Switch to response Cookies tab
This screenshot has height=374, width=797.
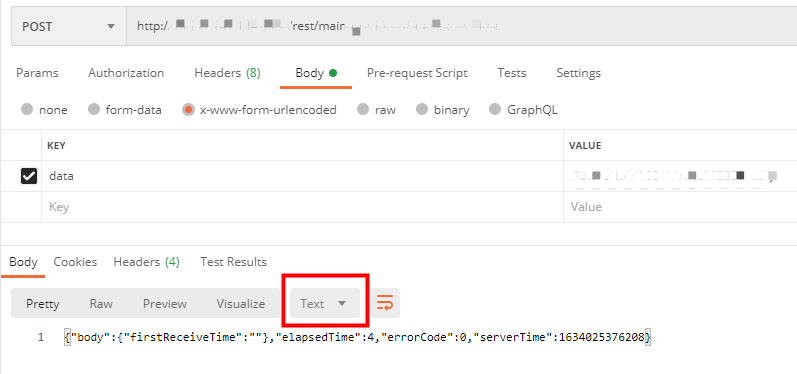coord(75,262)
